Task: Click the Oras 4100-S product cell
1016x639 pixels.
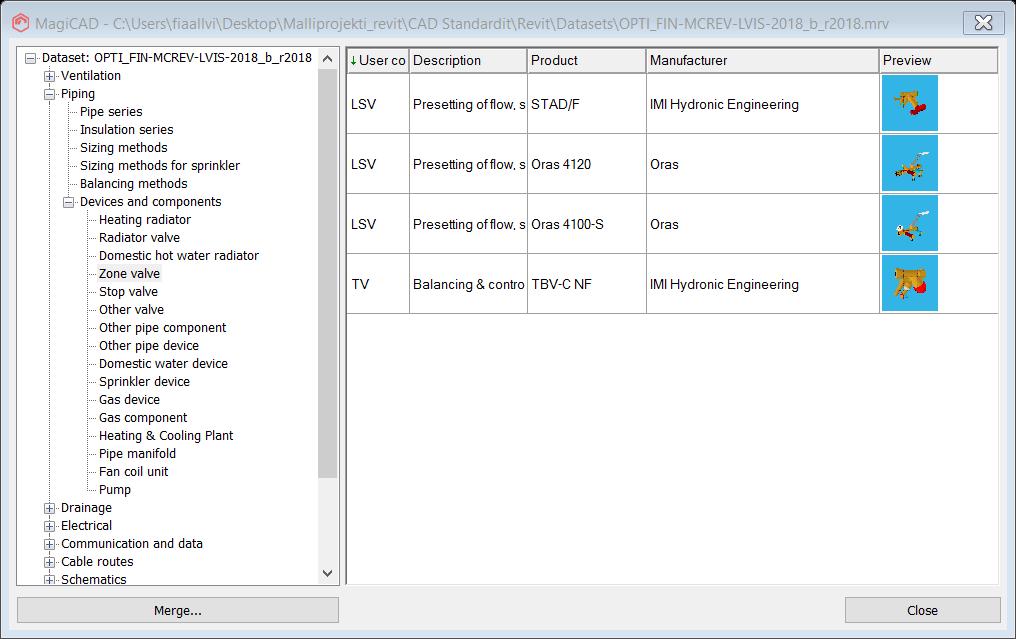Action: coord(586,224)
